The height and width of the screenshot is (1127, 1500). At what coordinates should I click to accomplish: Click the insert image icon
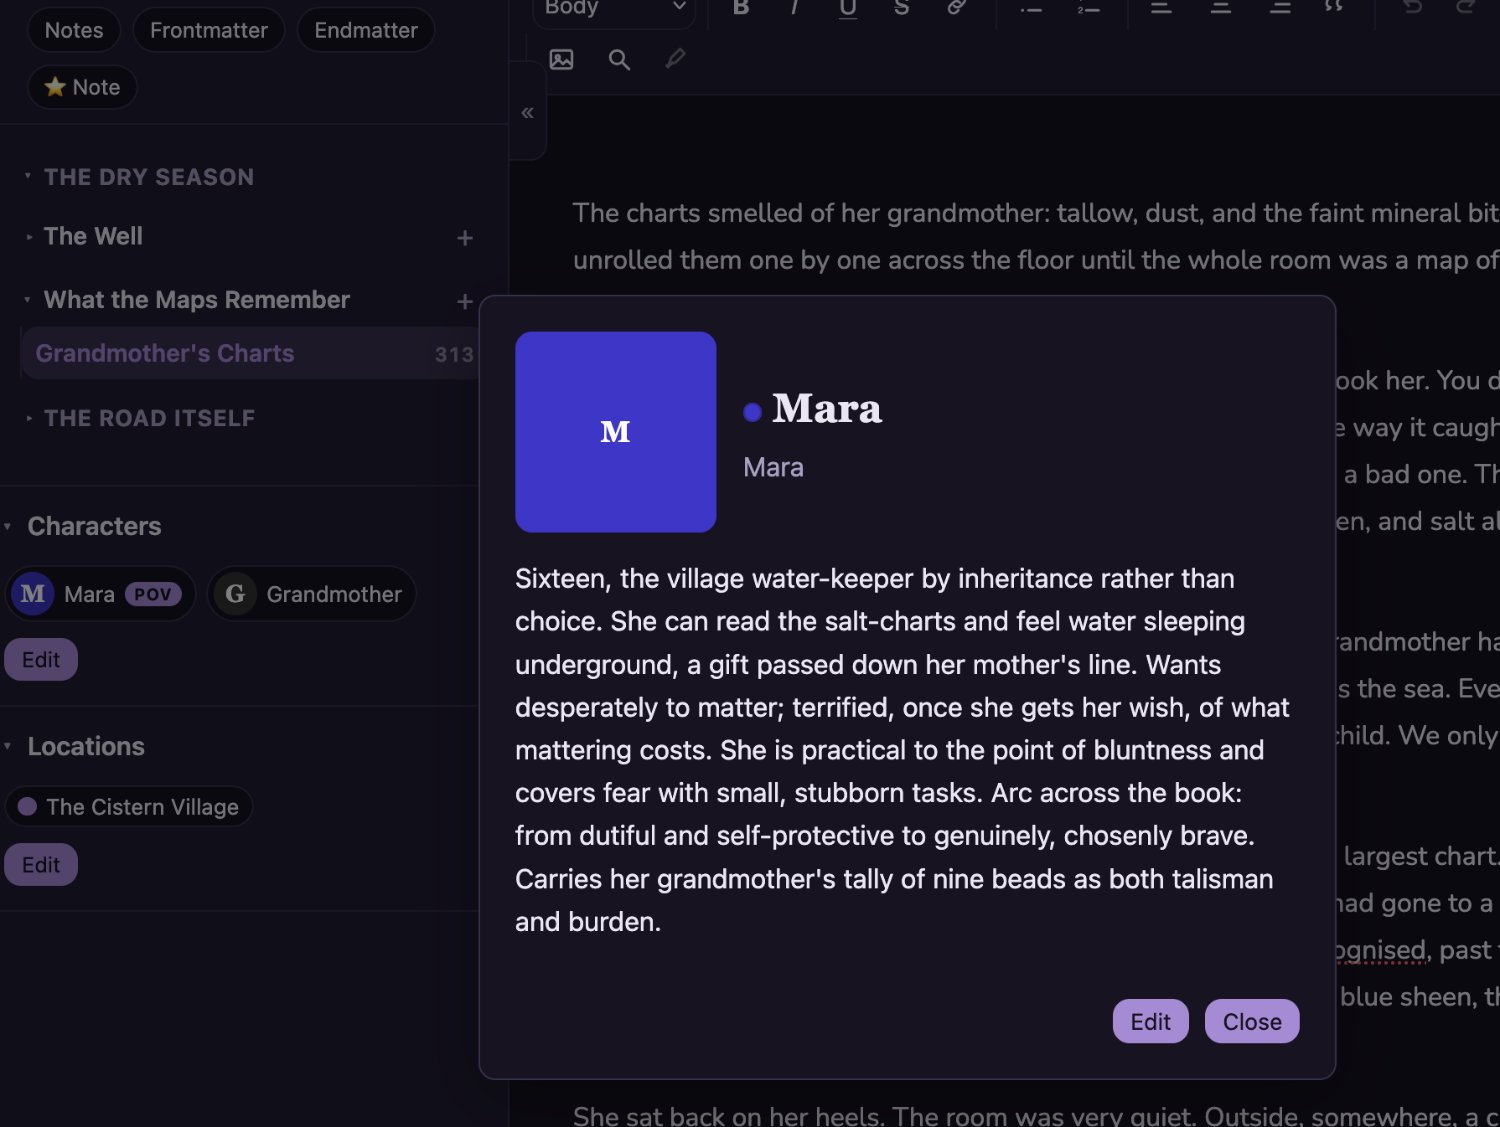[x=562, y=60]
